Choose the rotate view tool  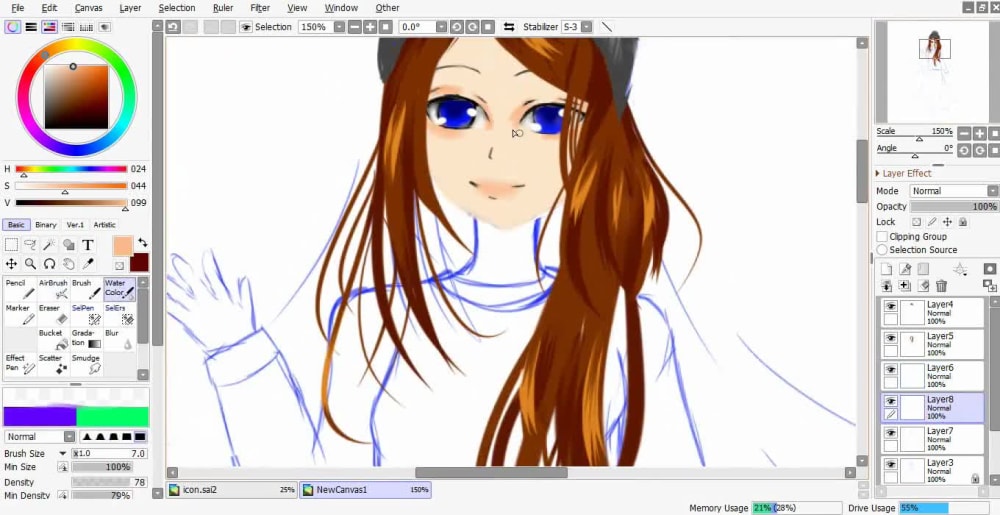pos(49,264)
